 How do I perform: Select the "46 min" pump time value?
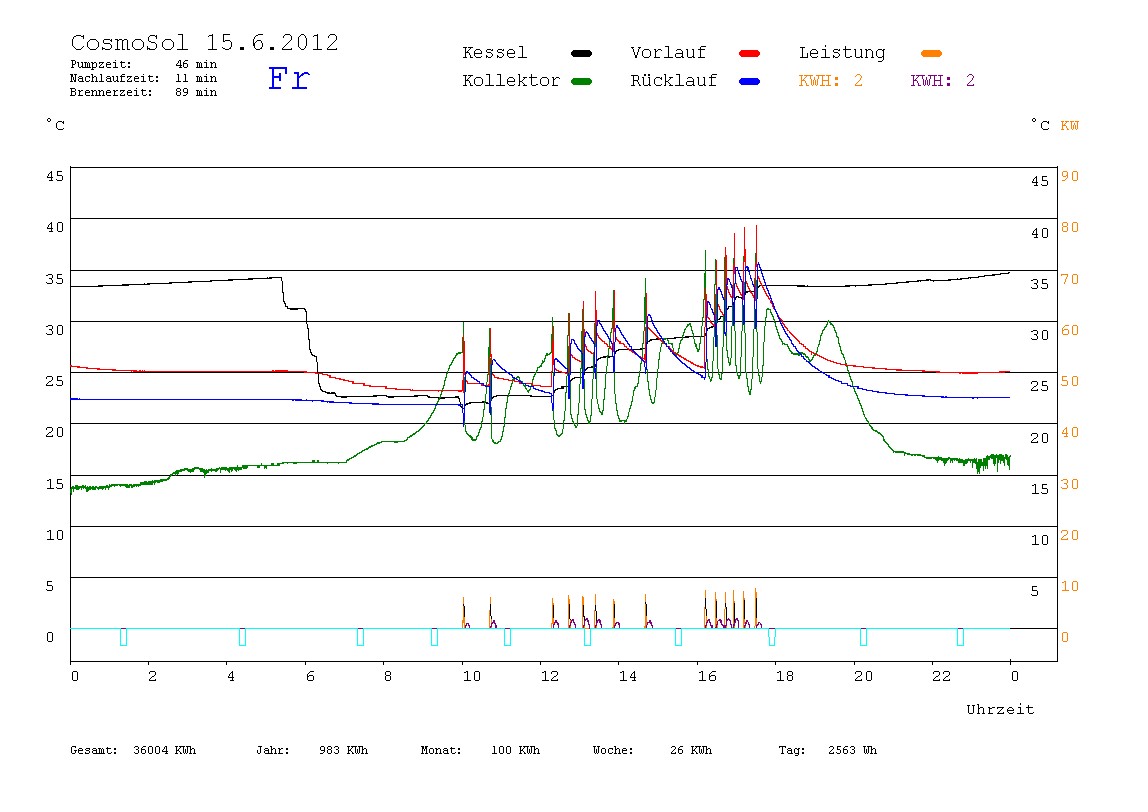(196, 64)
